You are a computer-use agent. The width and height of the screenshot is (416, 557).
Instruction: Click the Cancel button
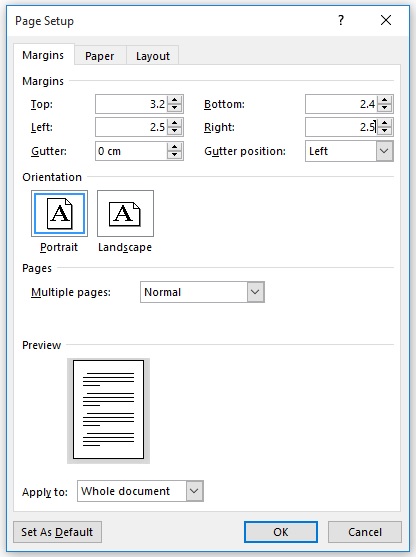[x=365, y=532]
